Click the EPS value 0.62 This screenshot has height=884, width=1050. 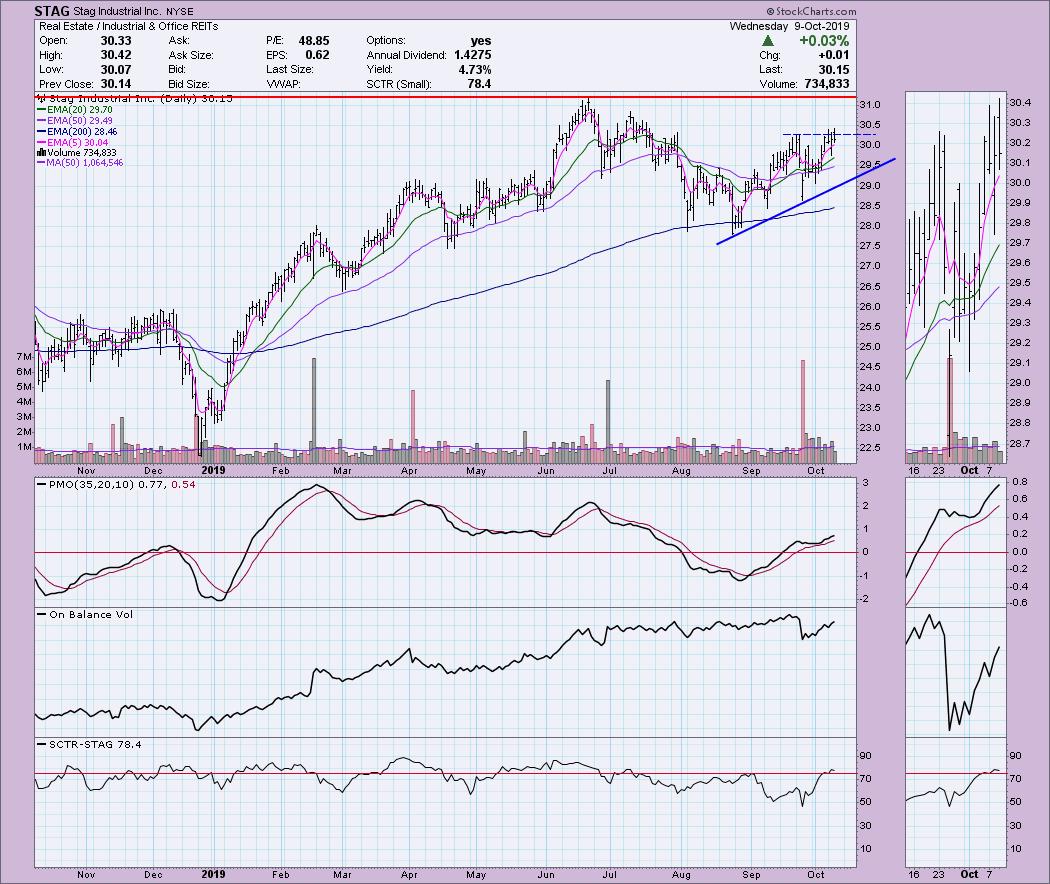(x=317, y=55)
